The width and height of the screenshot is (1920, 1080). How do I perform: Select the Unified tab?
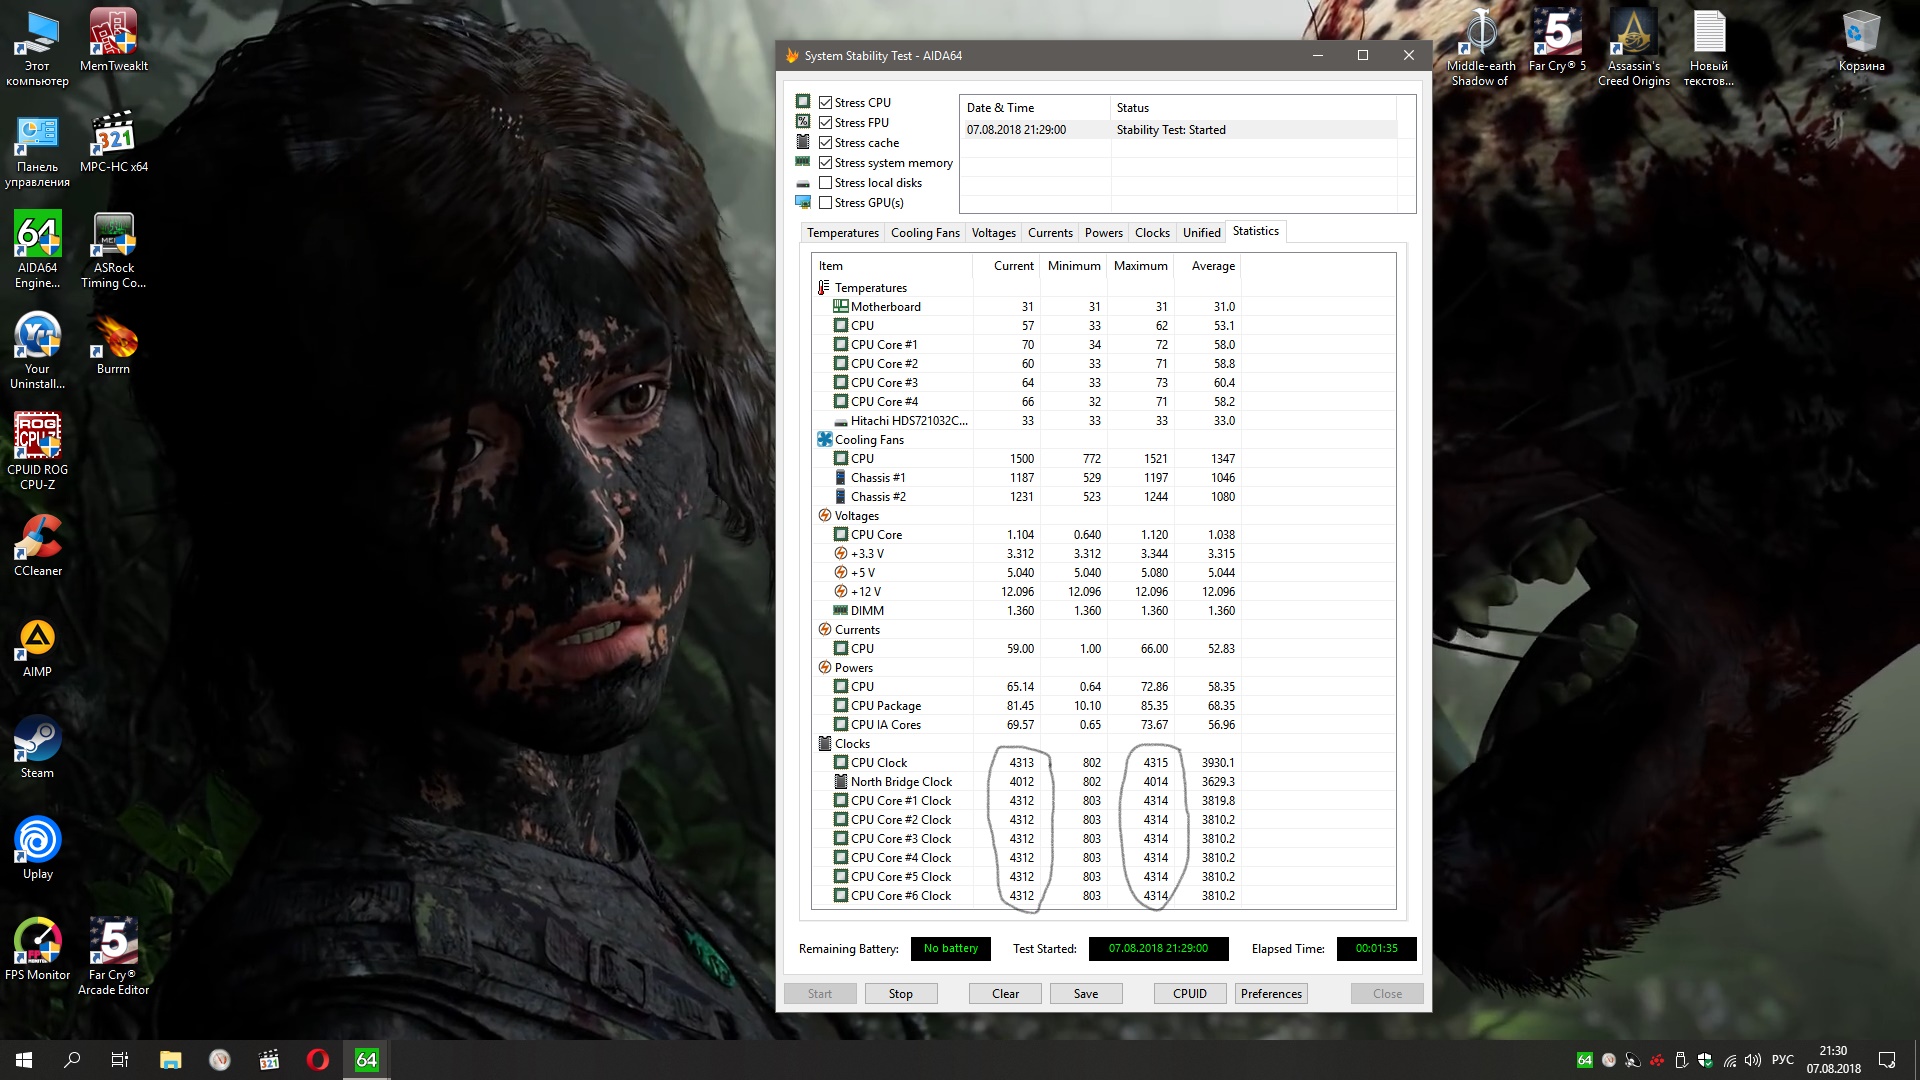[1201, 233]
